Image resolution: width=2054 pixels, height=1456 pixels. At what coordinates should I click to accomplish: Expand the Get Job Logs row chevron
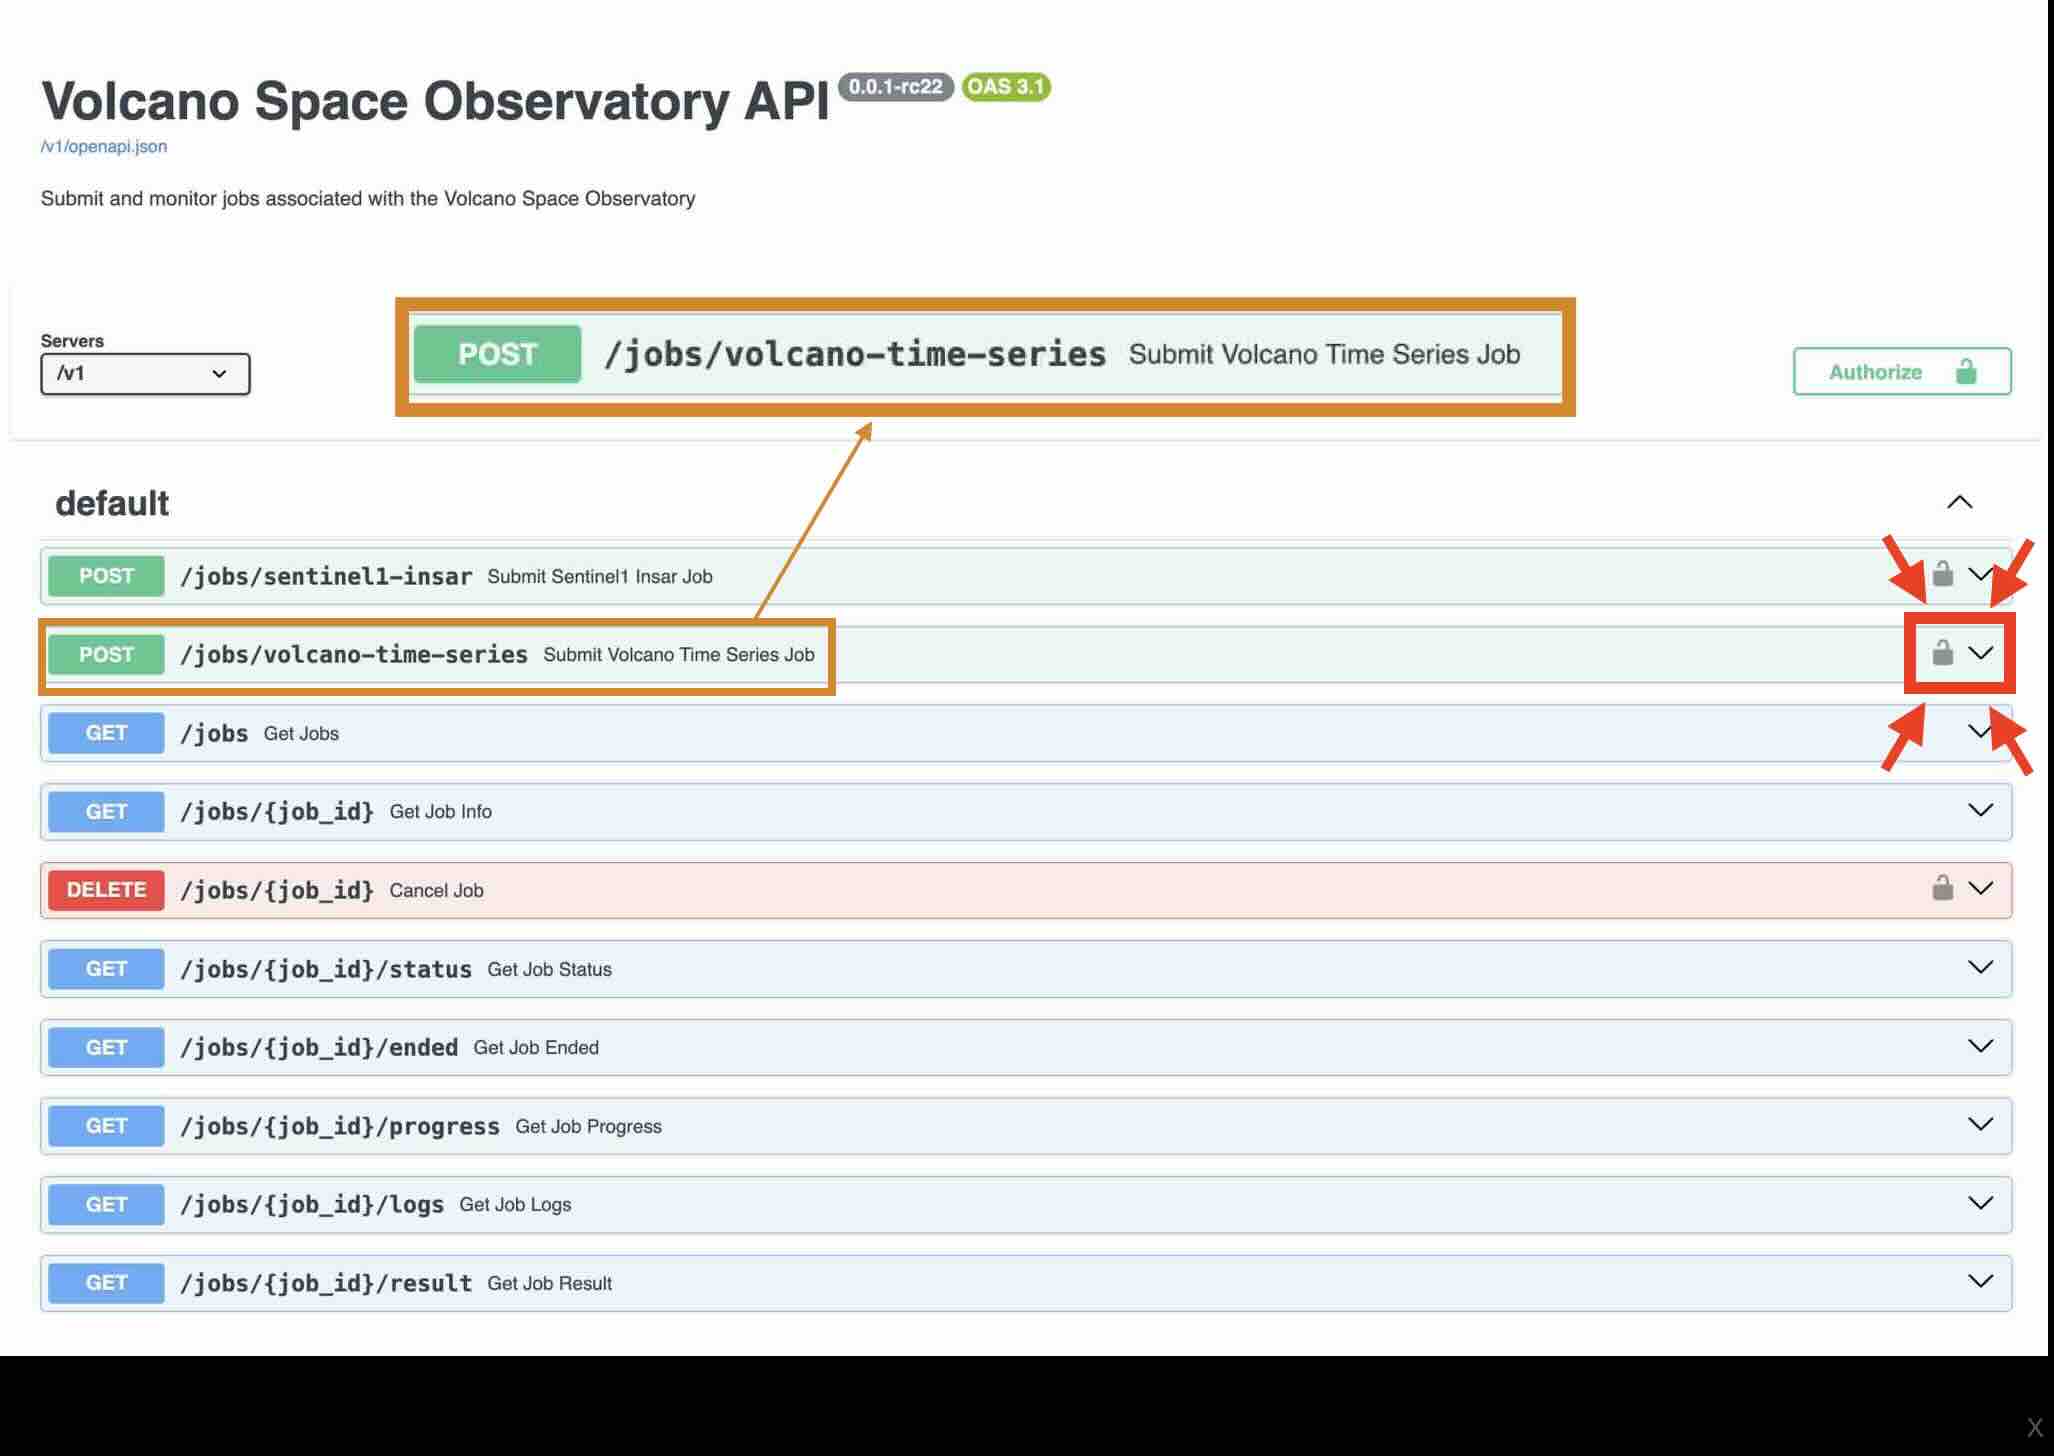click(1979, 1203)
